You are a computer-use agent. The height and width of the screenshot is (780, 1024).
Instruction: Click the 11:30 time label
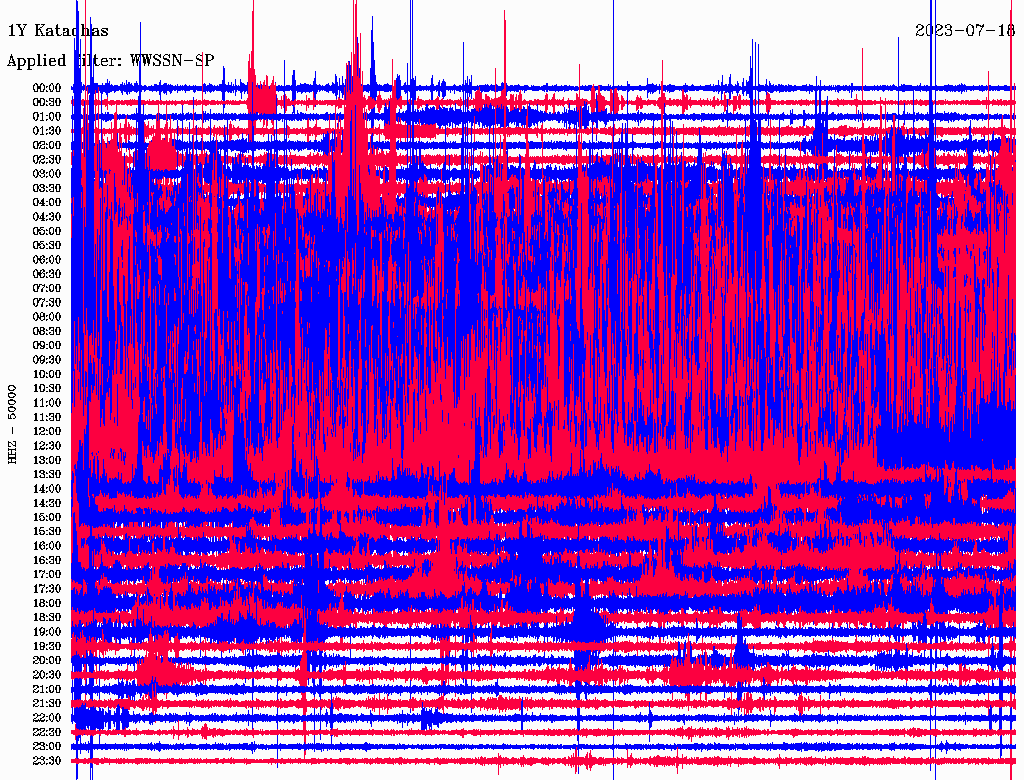pyautogui.click(x=47, y=417)
